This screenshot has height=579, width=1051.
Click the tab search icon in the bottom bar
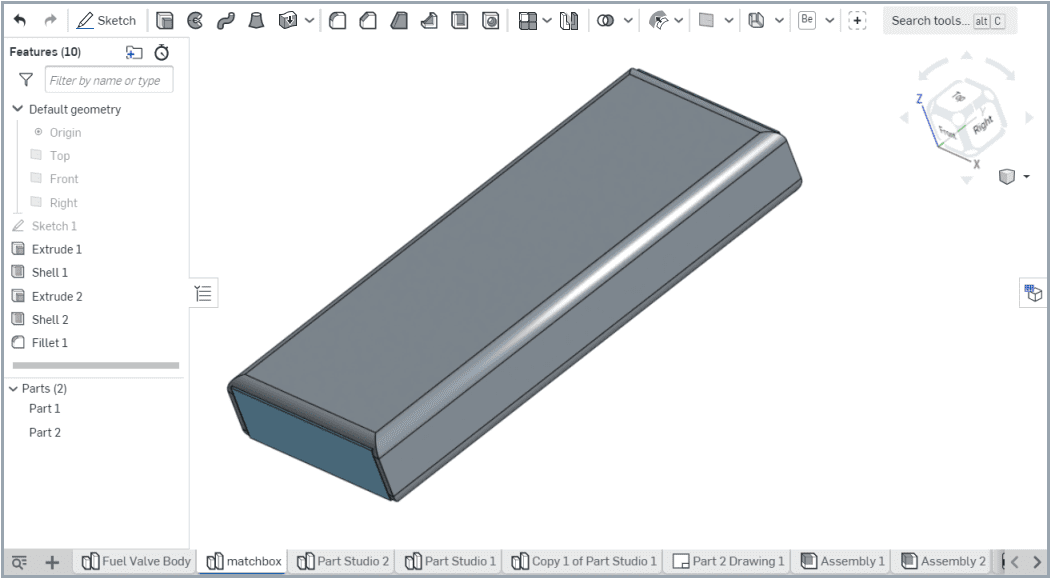point(19,562)
